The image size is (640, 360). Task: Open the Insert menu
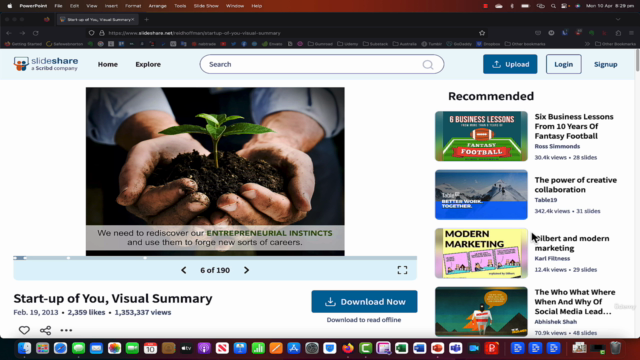click(111, 6)
